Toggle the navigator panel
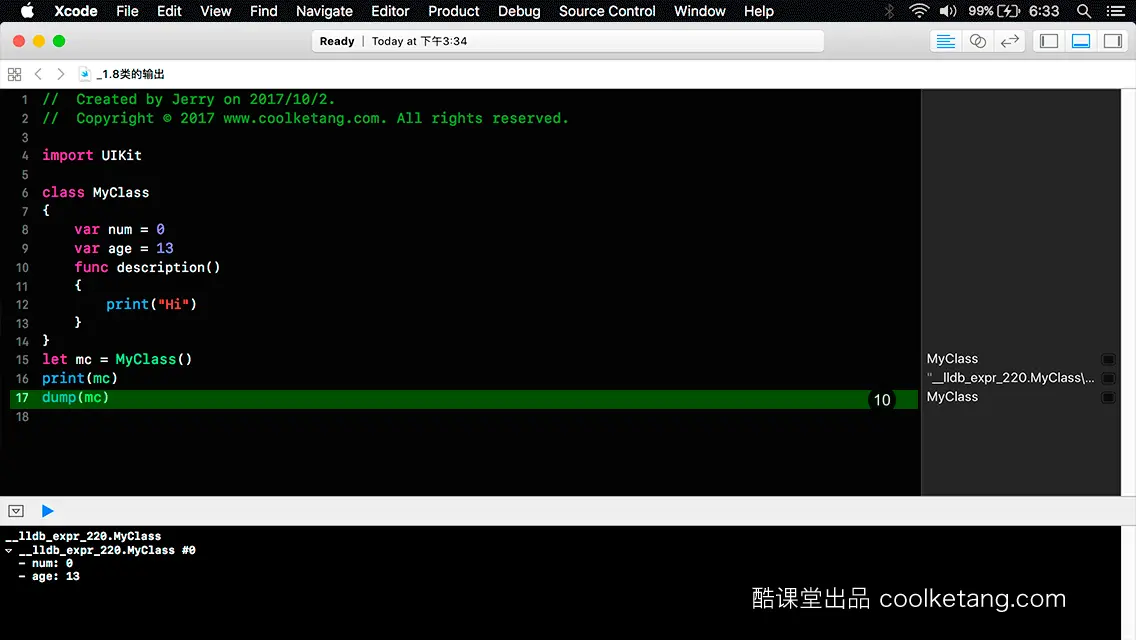 point(1049,41)
